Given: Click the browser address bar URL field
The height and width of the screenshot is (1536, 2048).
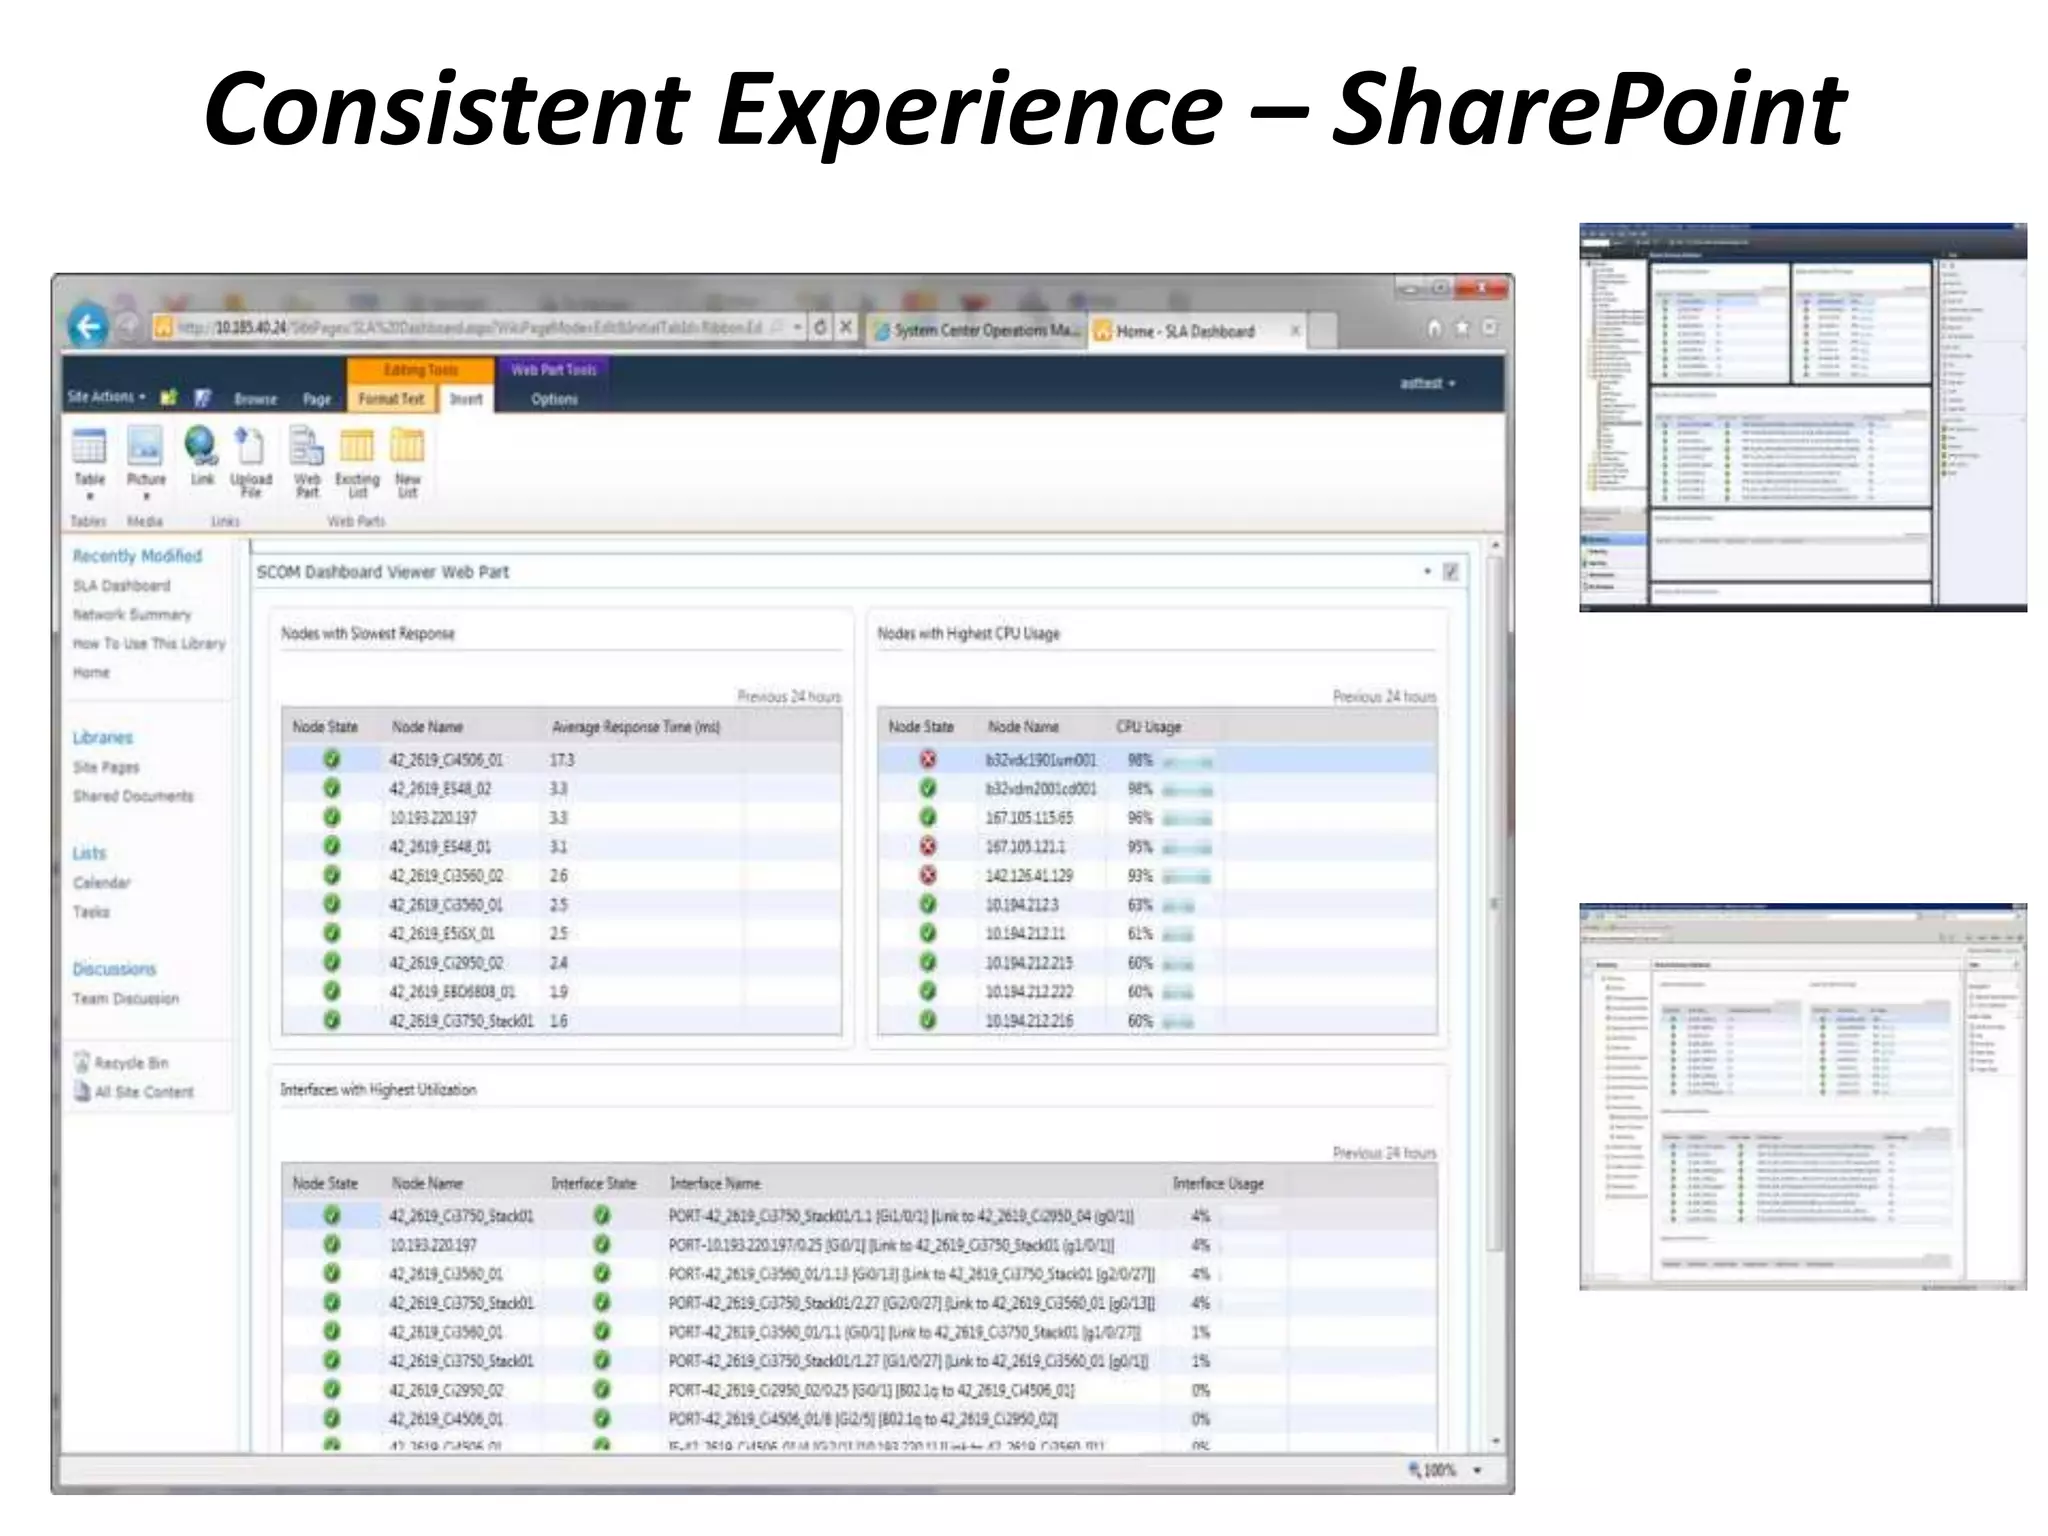Looking at the screenshot, I should click(470, 327).
